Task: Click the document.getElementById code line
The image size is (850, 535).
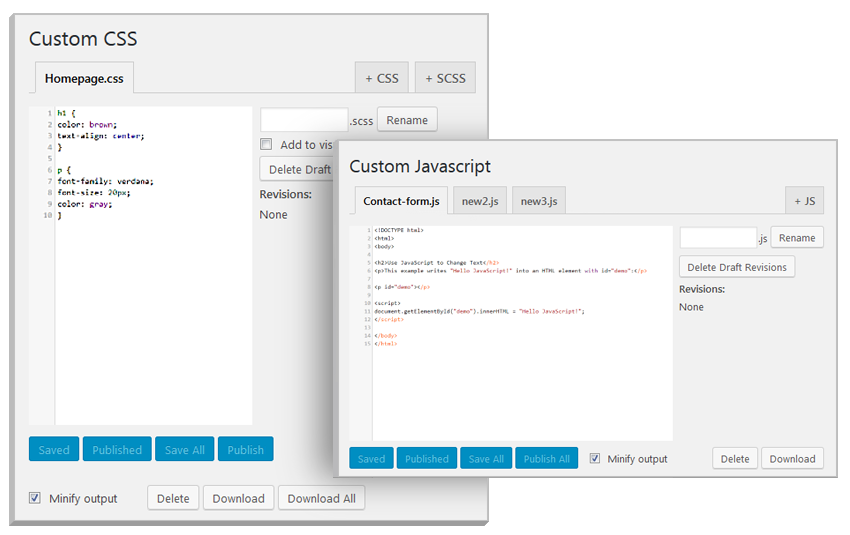Action: coord(479,311)
